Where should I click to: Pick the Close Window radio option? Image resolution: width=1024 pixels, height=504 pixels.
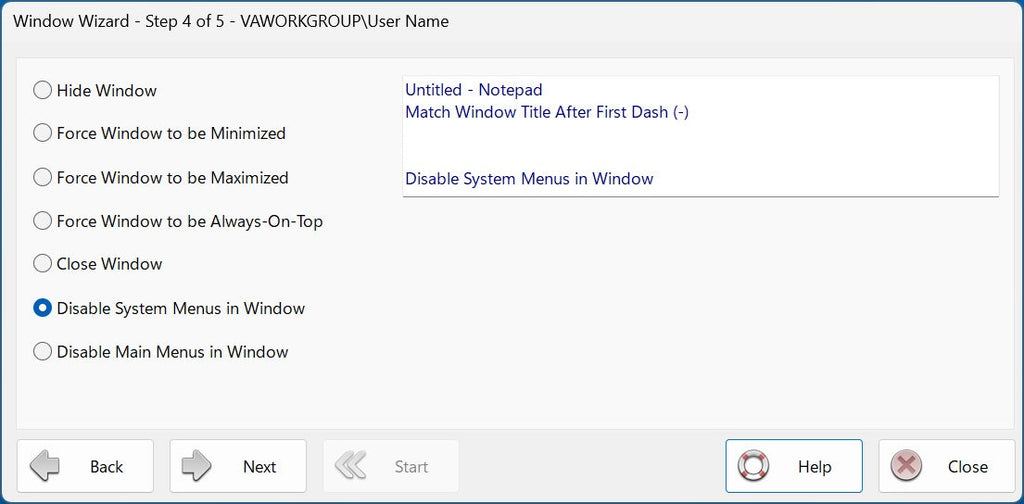(x=42, y=264)
